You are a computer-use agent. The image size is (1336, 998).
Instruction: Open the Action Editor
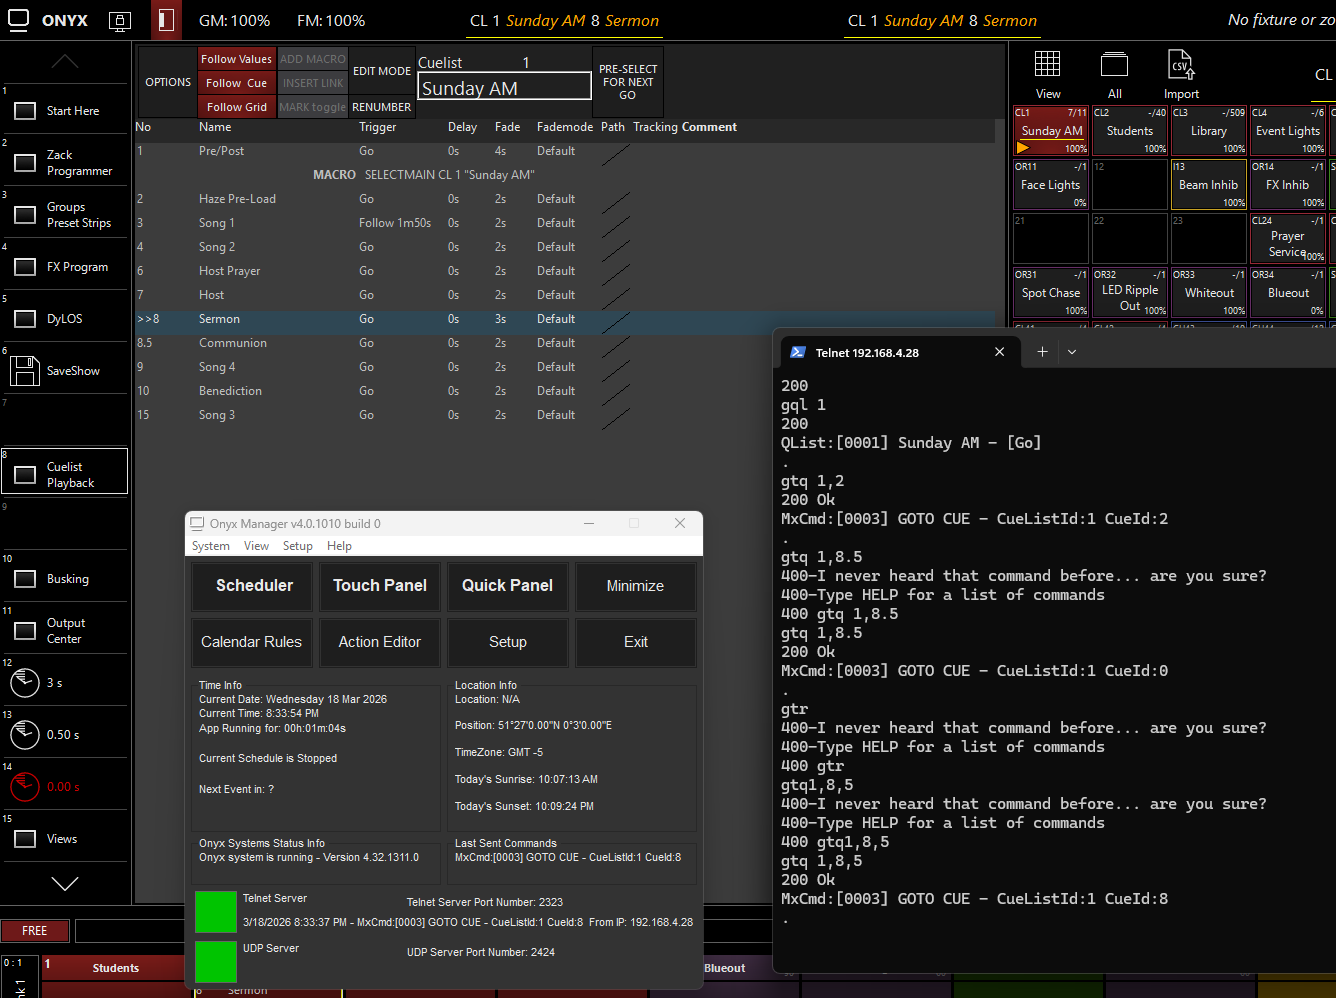[x=379, y=642]
